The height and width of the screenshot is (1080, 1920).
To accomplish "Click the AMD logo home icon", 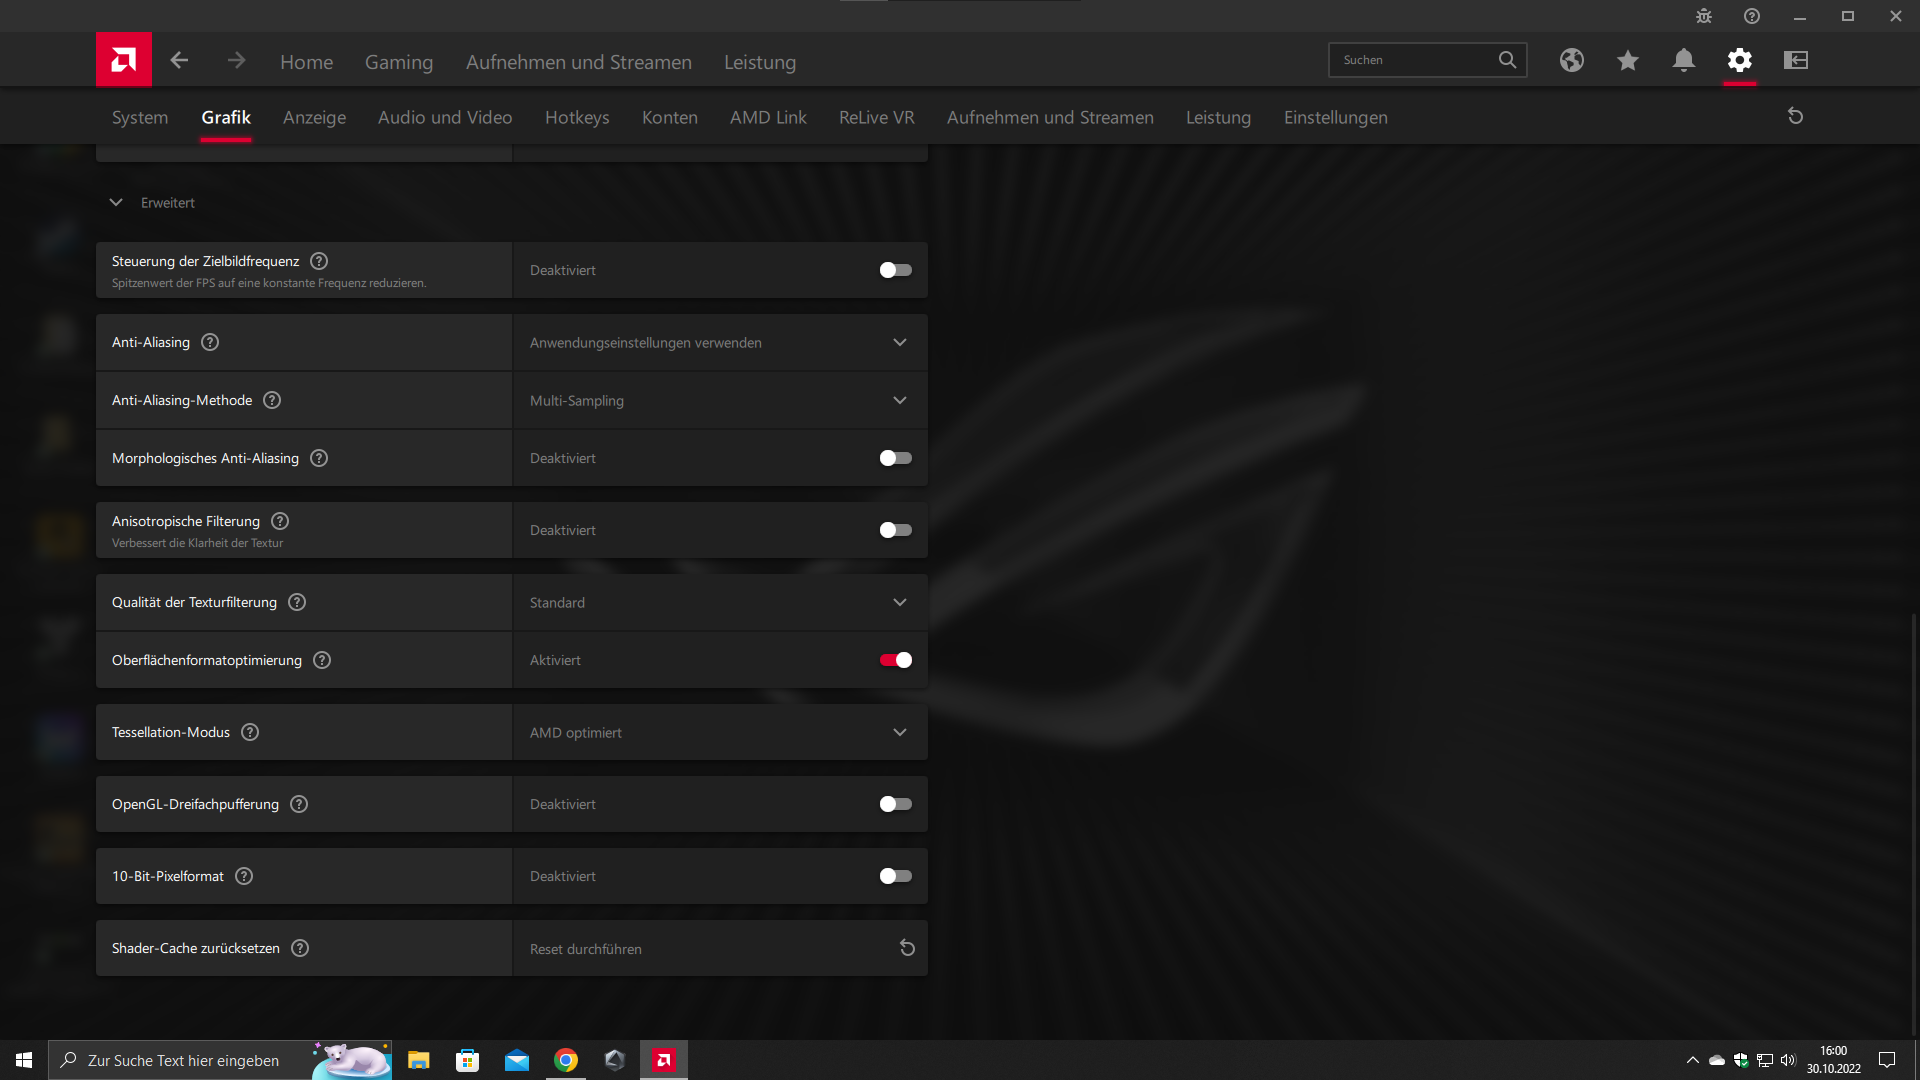I will tap(124, 60).
